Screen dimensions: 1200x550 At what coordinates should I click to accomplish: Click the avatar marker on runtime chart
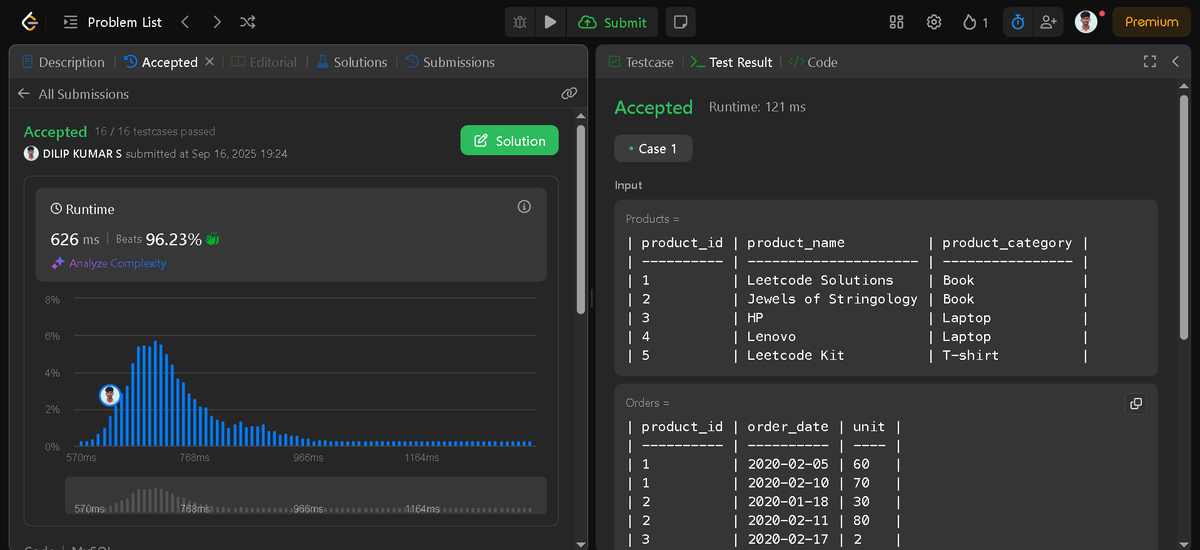point(110,395)
